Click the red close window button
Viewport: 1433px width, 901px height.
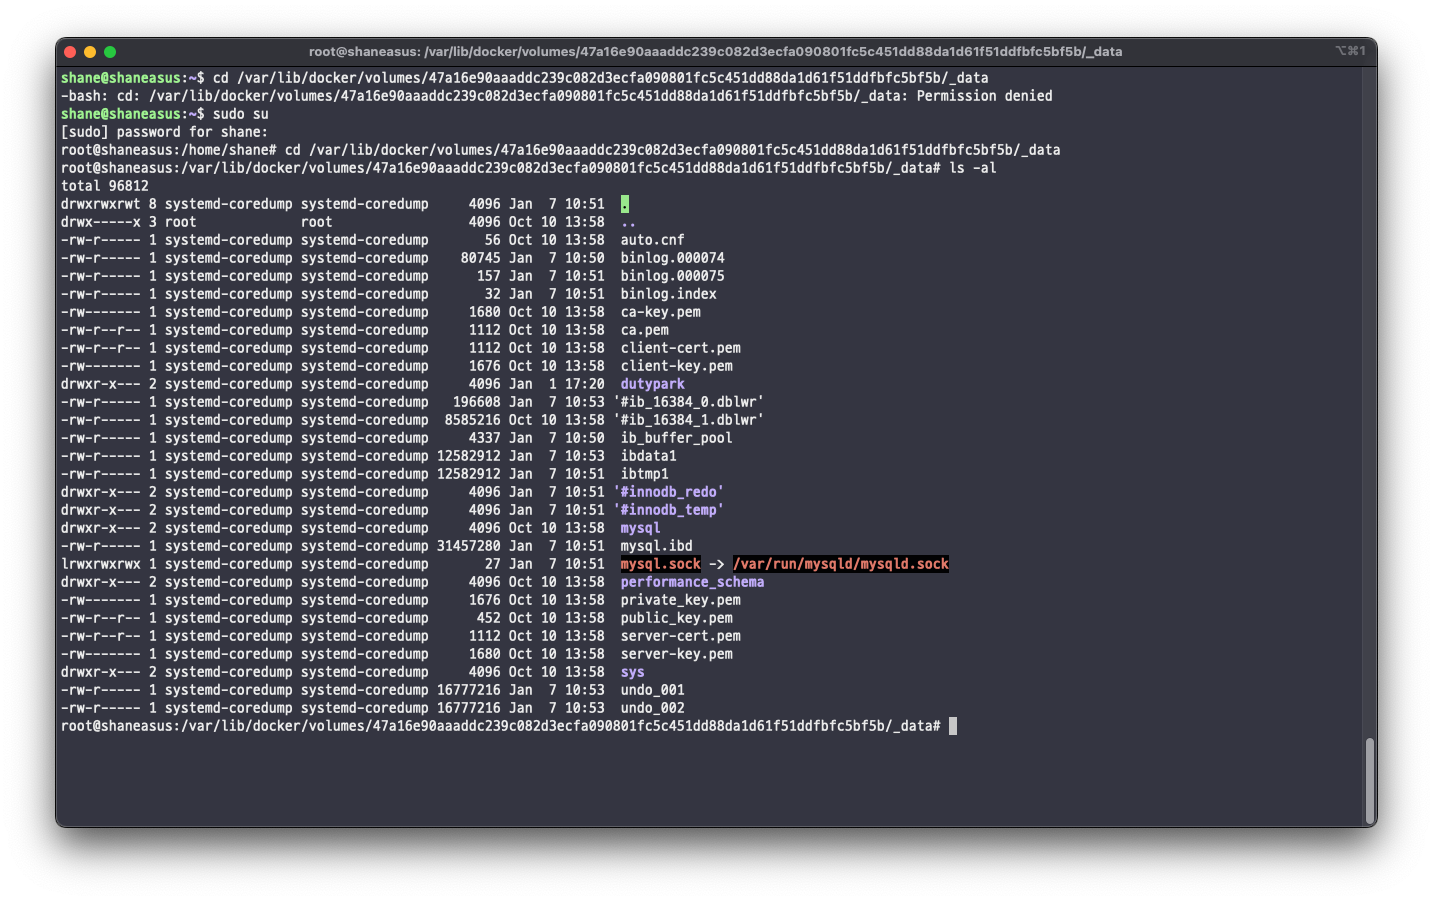coord(70,52)
